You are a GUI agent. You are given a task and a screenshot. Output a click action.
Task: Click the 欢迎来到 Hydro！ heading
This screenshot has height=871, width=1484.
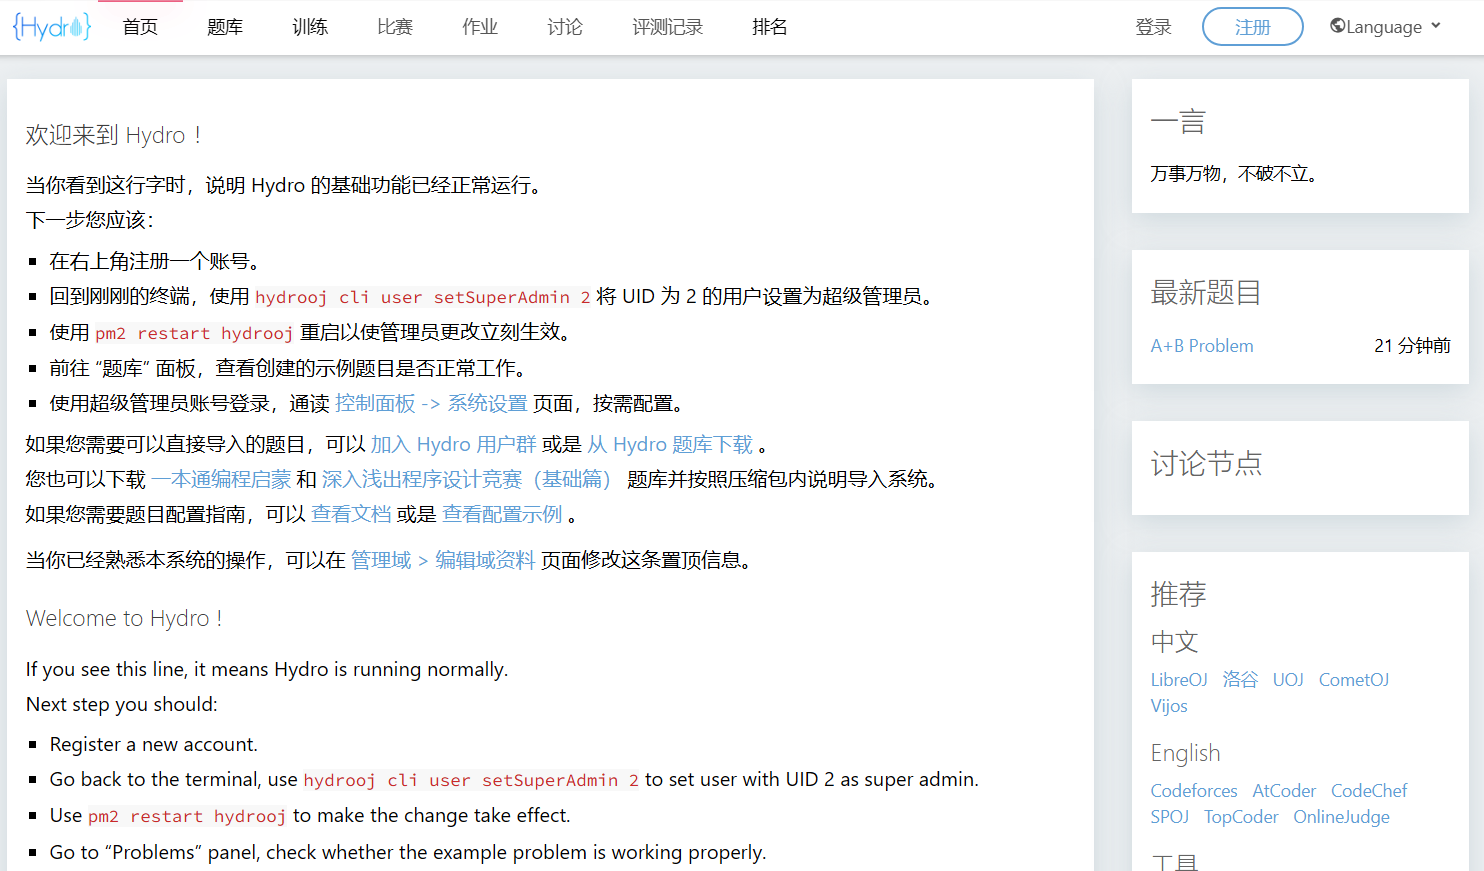click(116, 135)
